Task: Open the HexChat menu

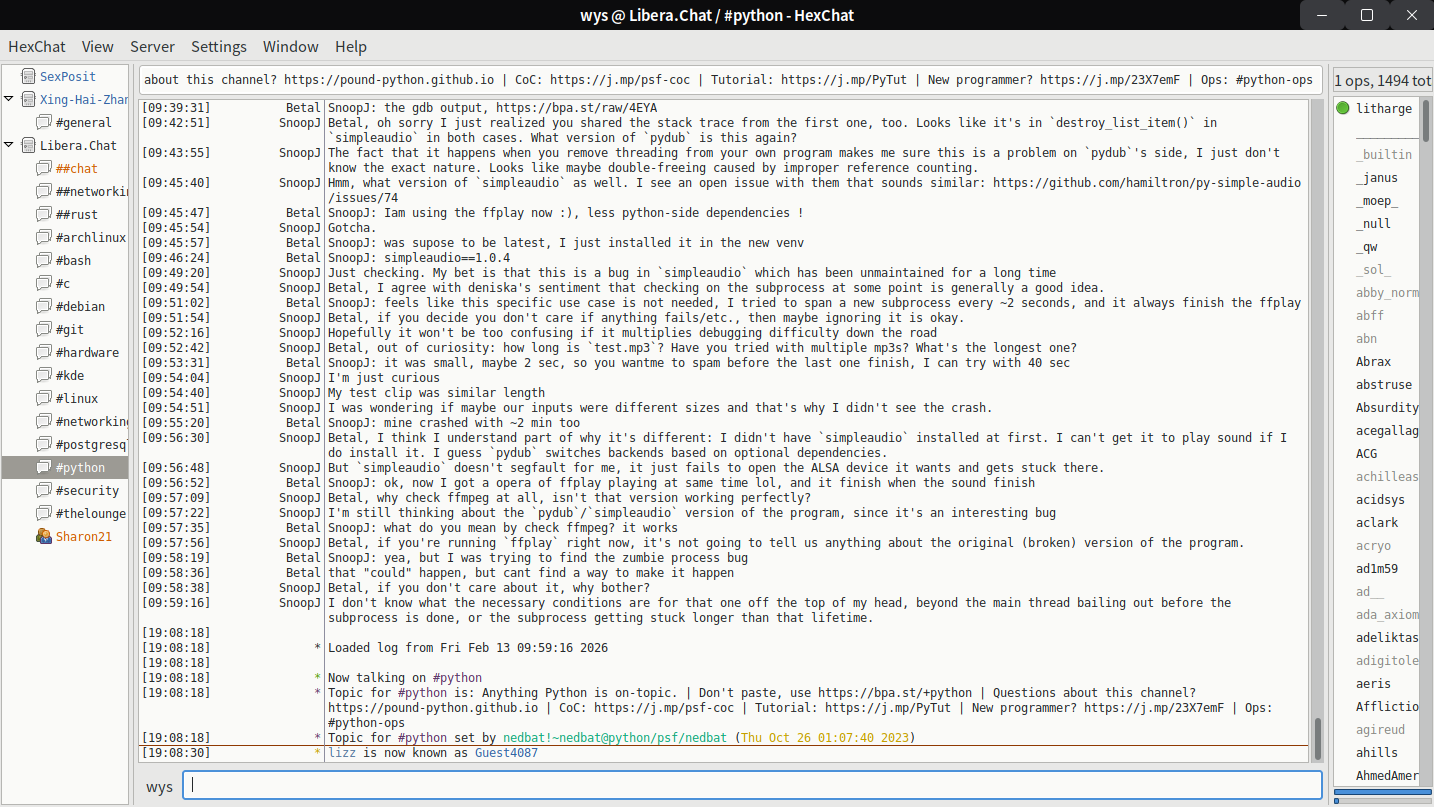Action: [37, 47]
